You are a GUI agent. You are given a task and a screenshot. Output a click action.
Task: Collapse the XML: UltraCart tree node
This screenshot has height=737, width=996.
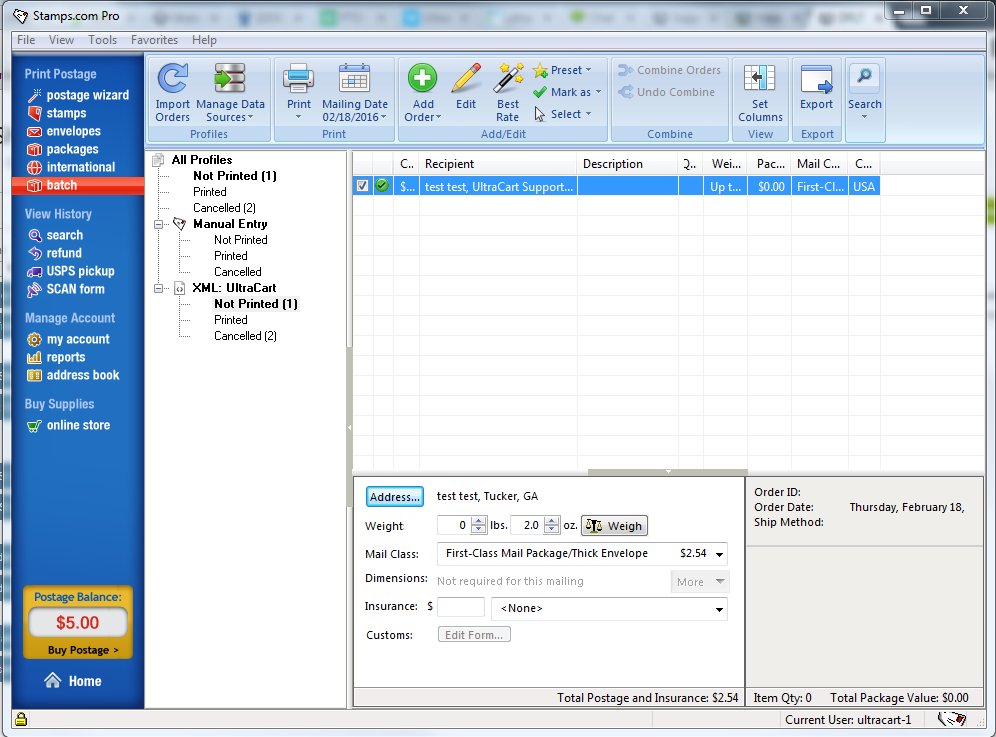(x=158, y=288)
